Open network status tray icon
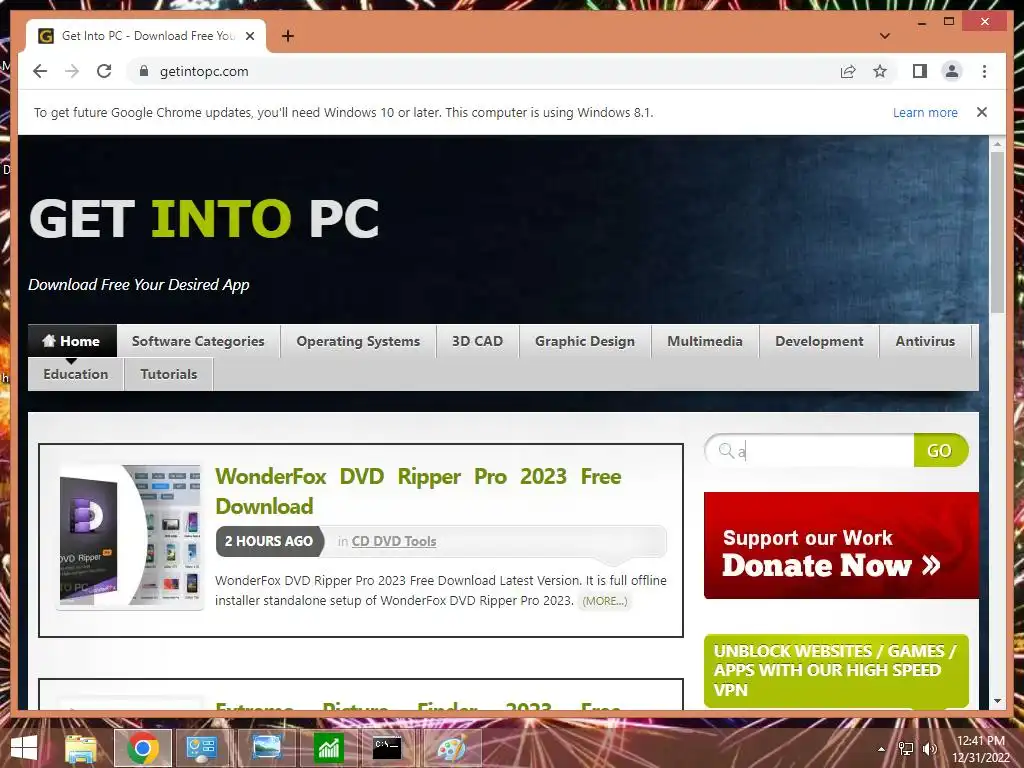This screenshot has height=768, width=1024. pyautogui.click(x=905, y=749)
